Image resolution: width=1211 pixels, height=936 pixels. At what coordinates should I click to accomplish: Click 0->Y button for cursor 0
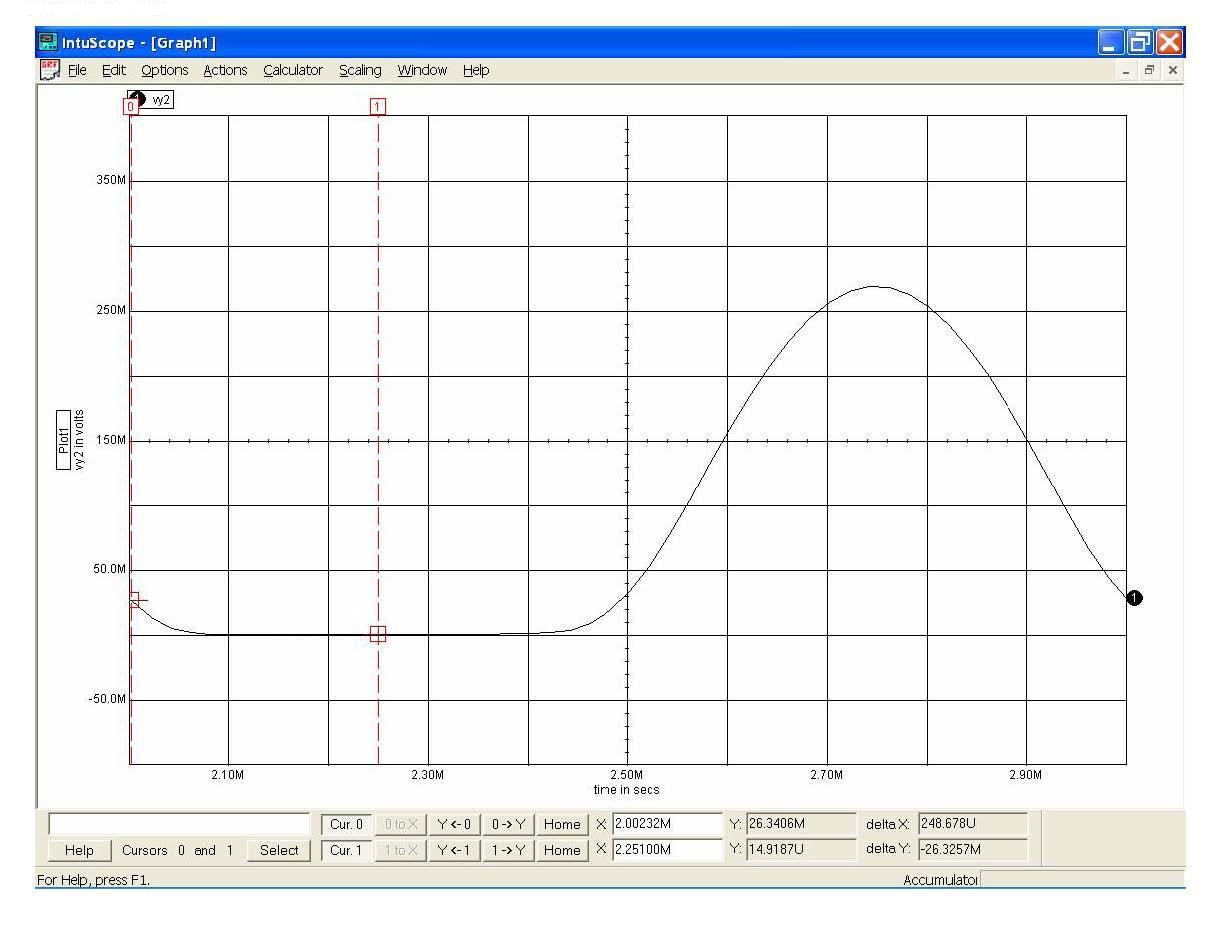click(508, 824)
